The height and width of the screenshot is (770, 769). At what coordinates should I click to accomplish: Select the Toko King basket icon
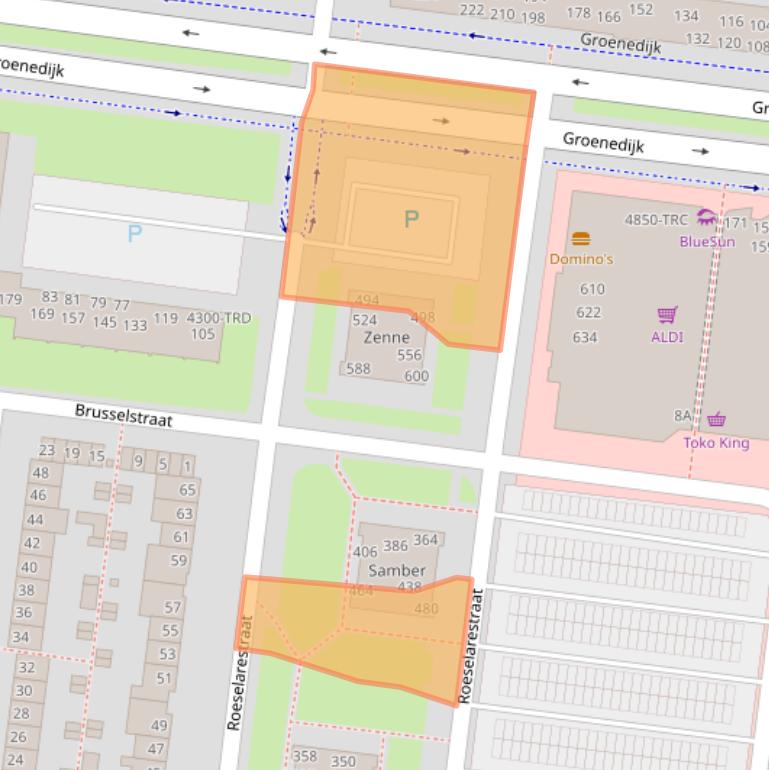[x=716, y=420]
